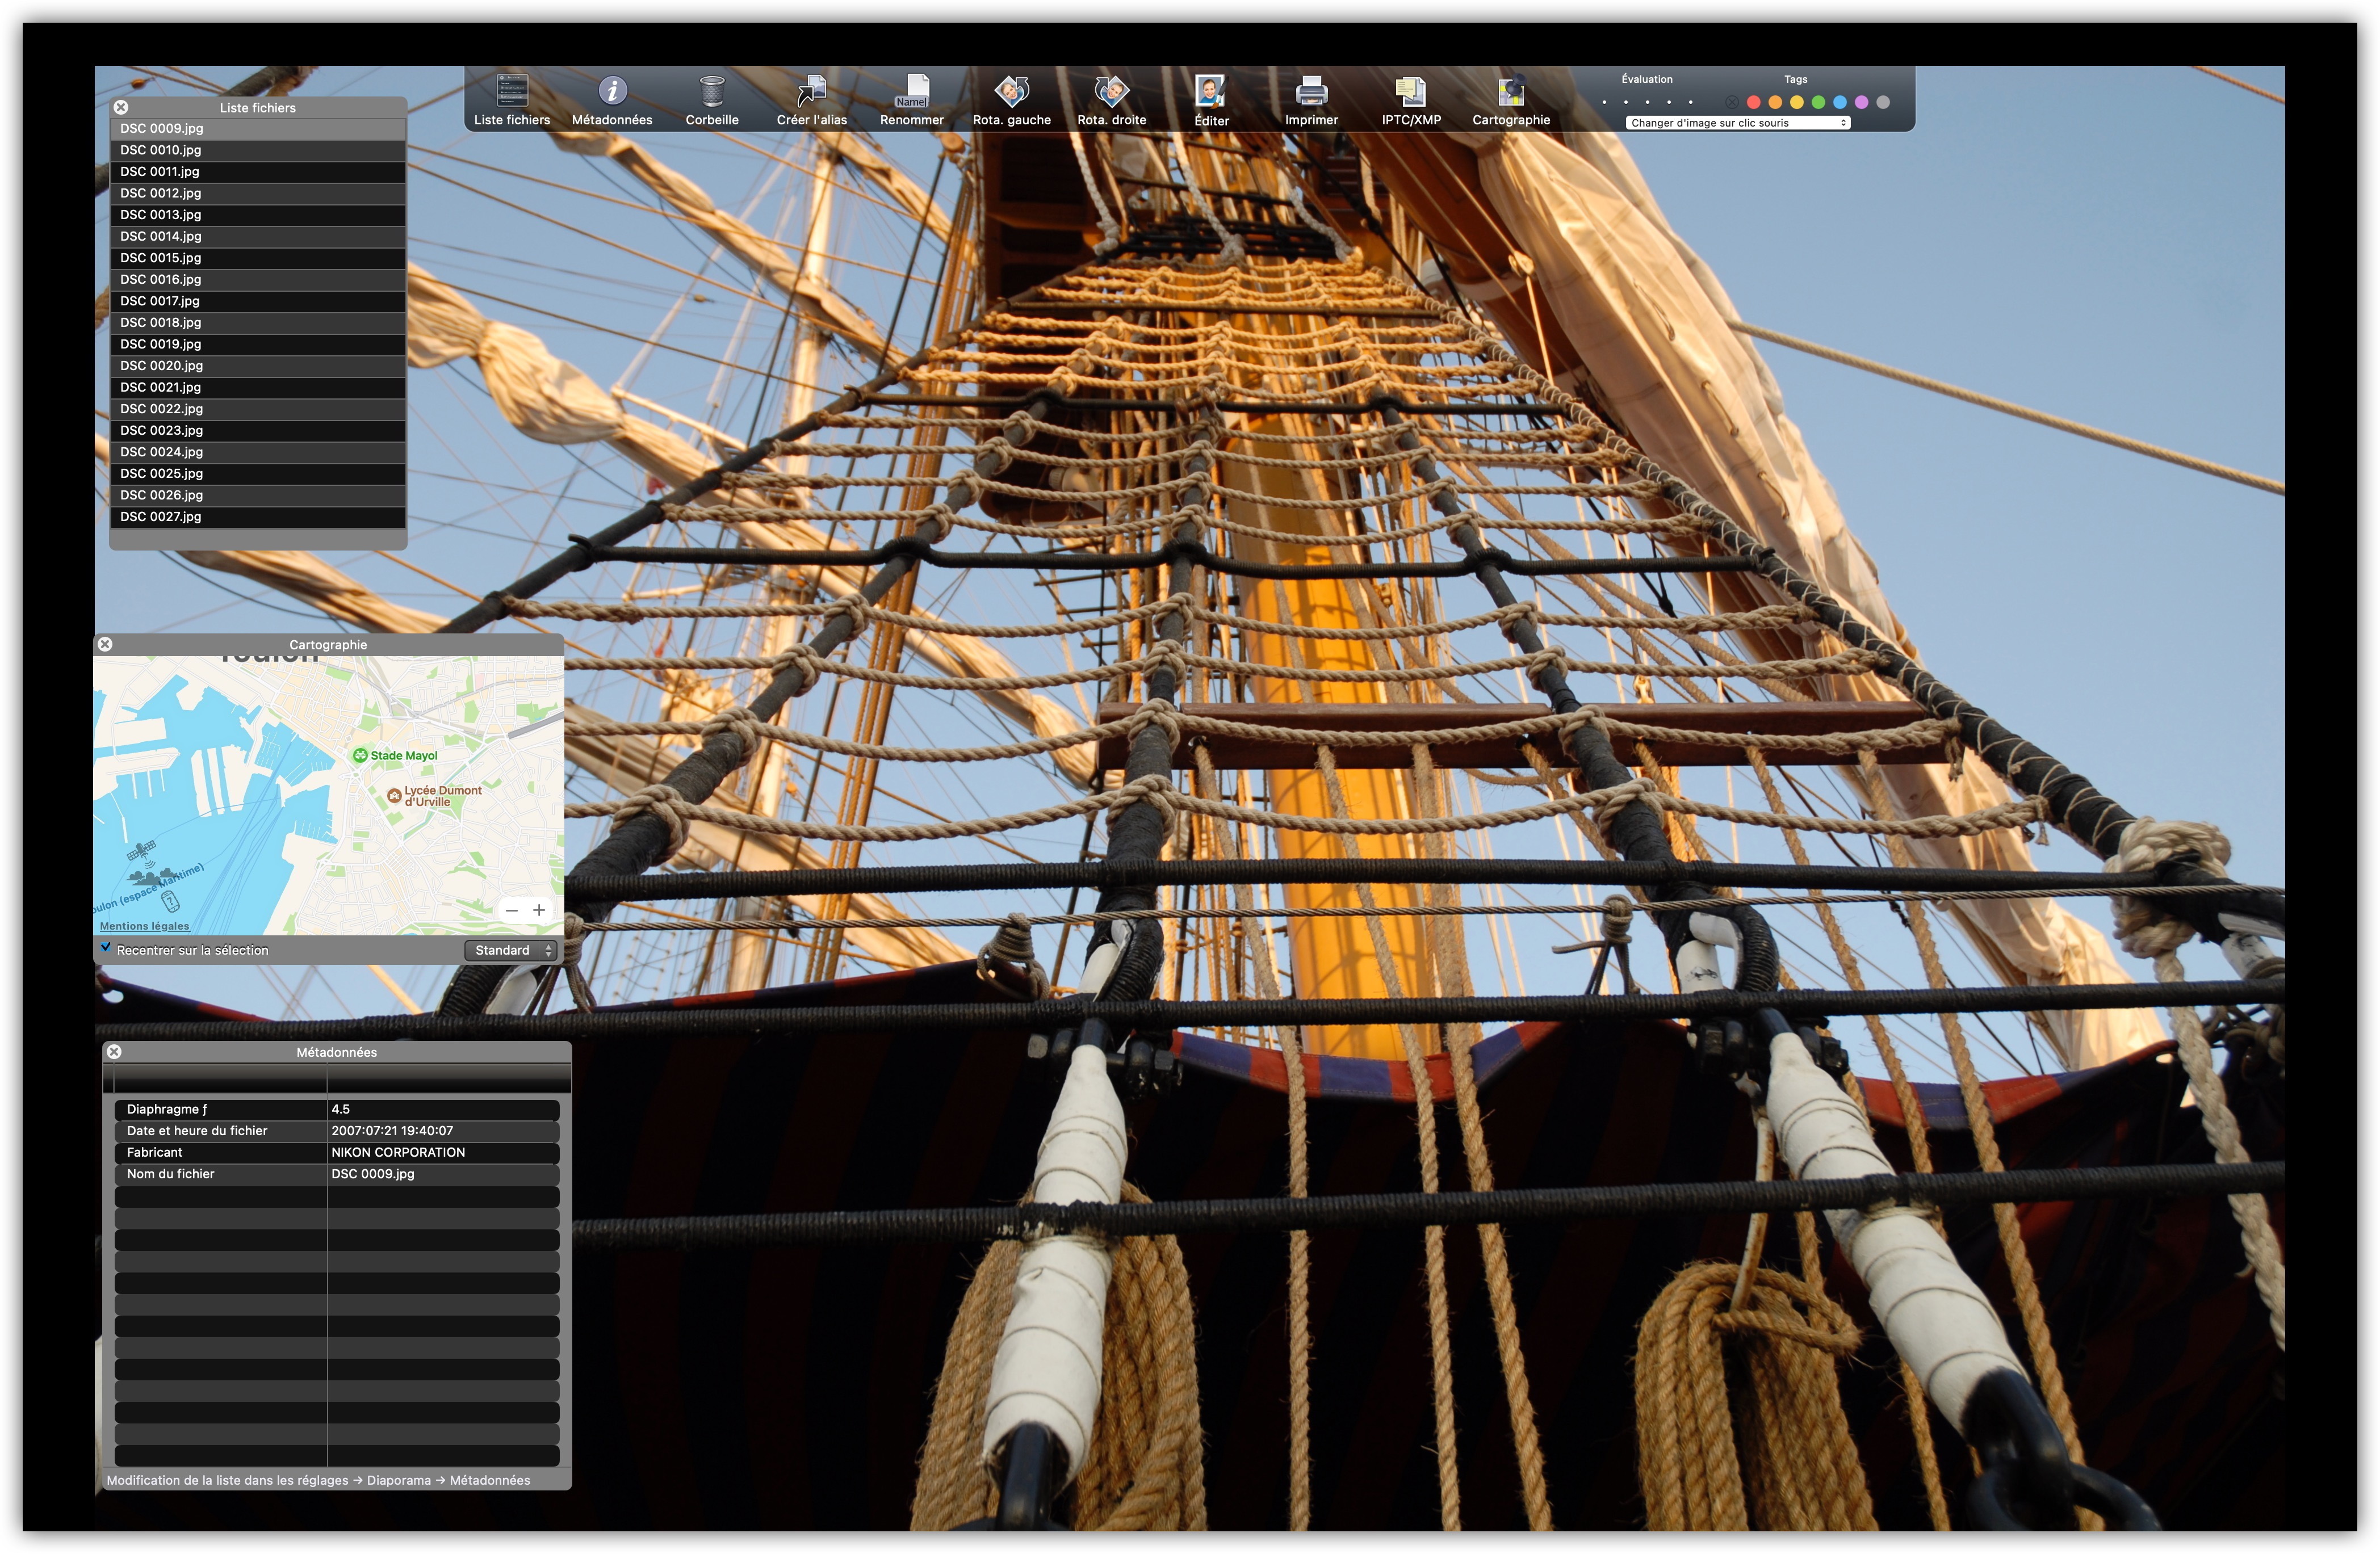The image size is (2380, 1554).
Task: Click the Créer l'alias icon
Action: coord(811,92)
